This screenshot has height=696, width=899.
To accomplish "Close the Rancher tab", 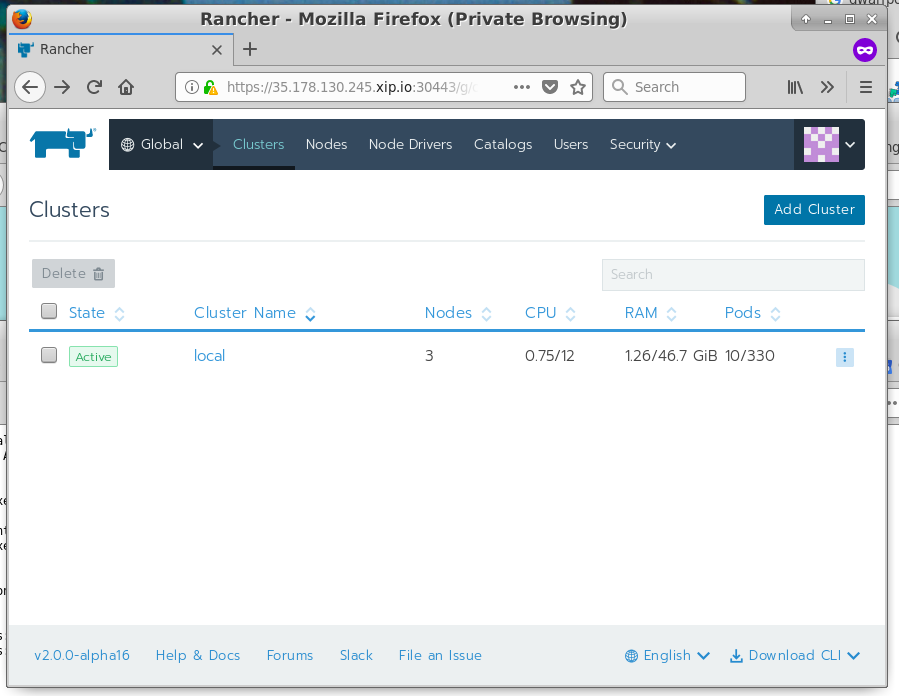I will pos(217,50).
